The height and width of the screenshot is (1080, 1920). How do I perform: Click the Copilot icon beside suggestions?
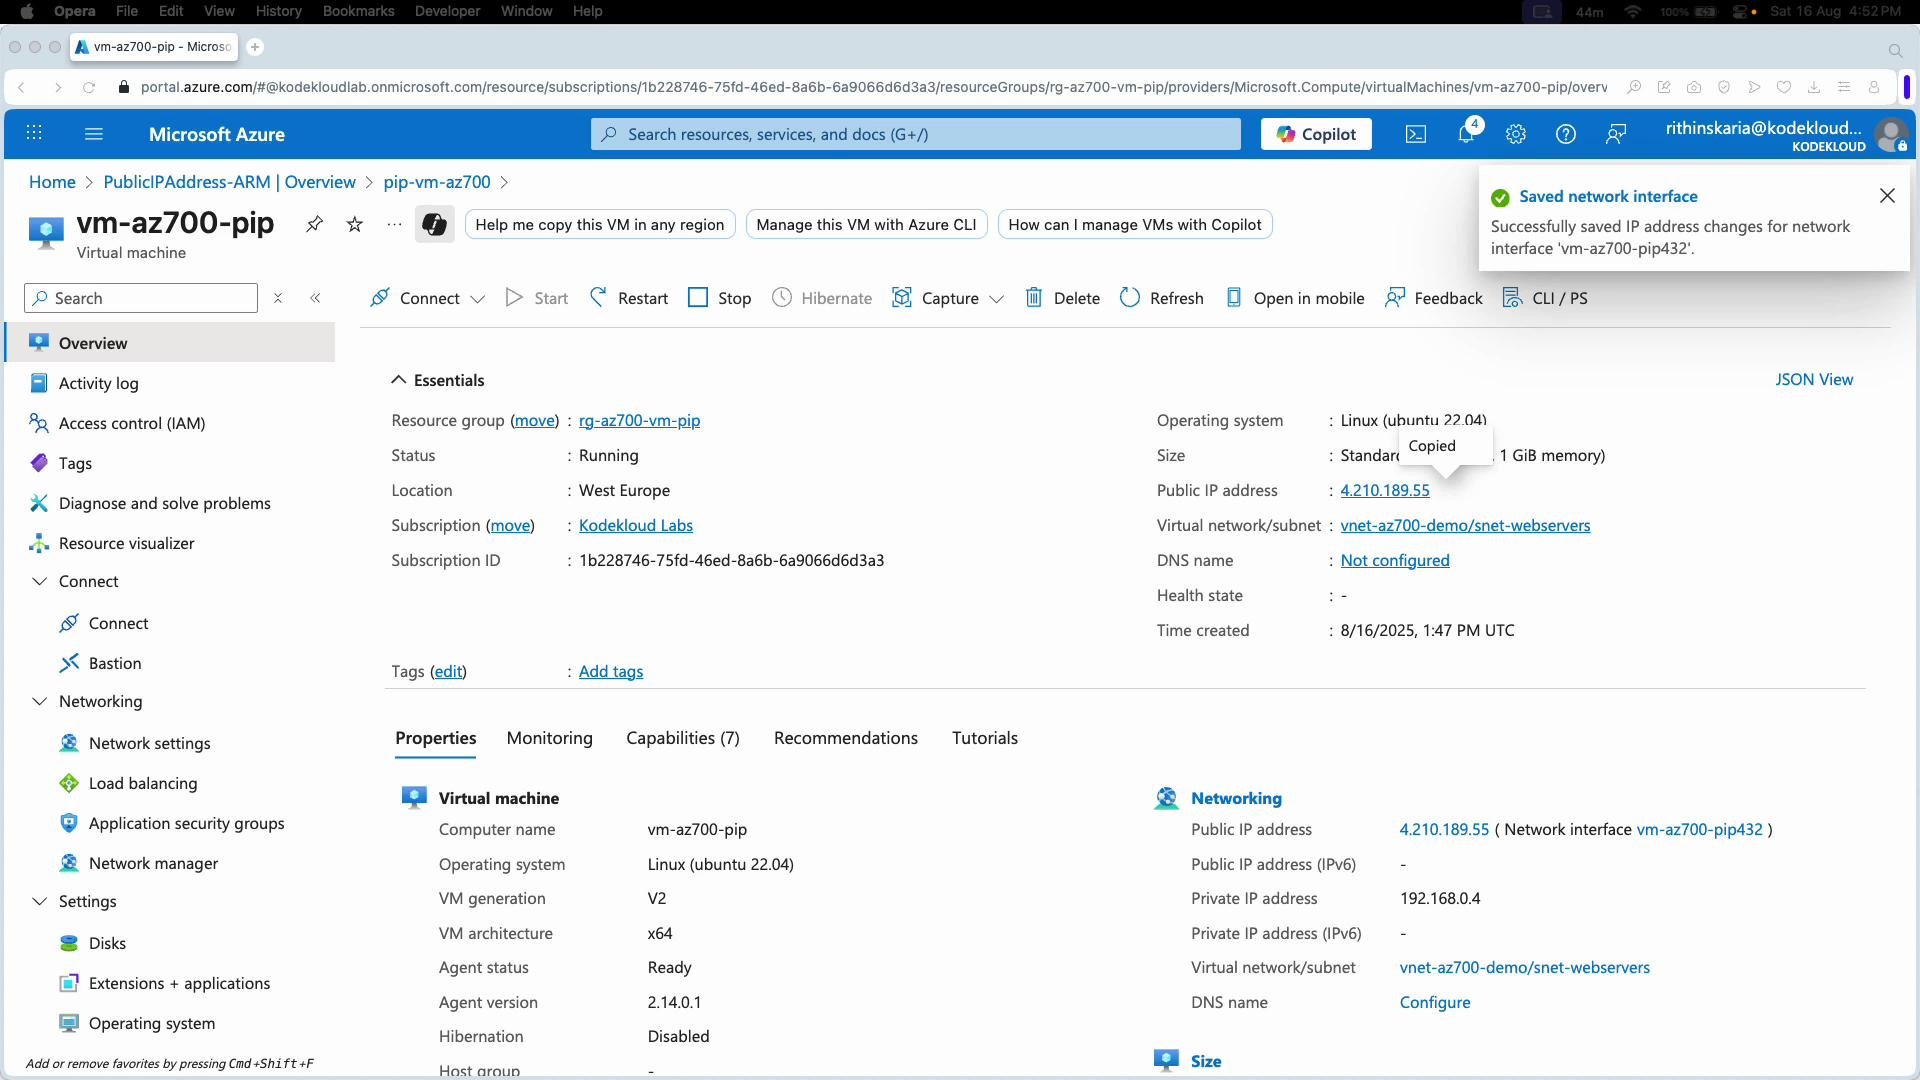click(434, 224)
